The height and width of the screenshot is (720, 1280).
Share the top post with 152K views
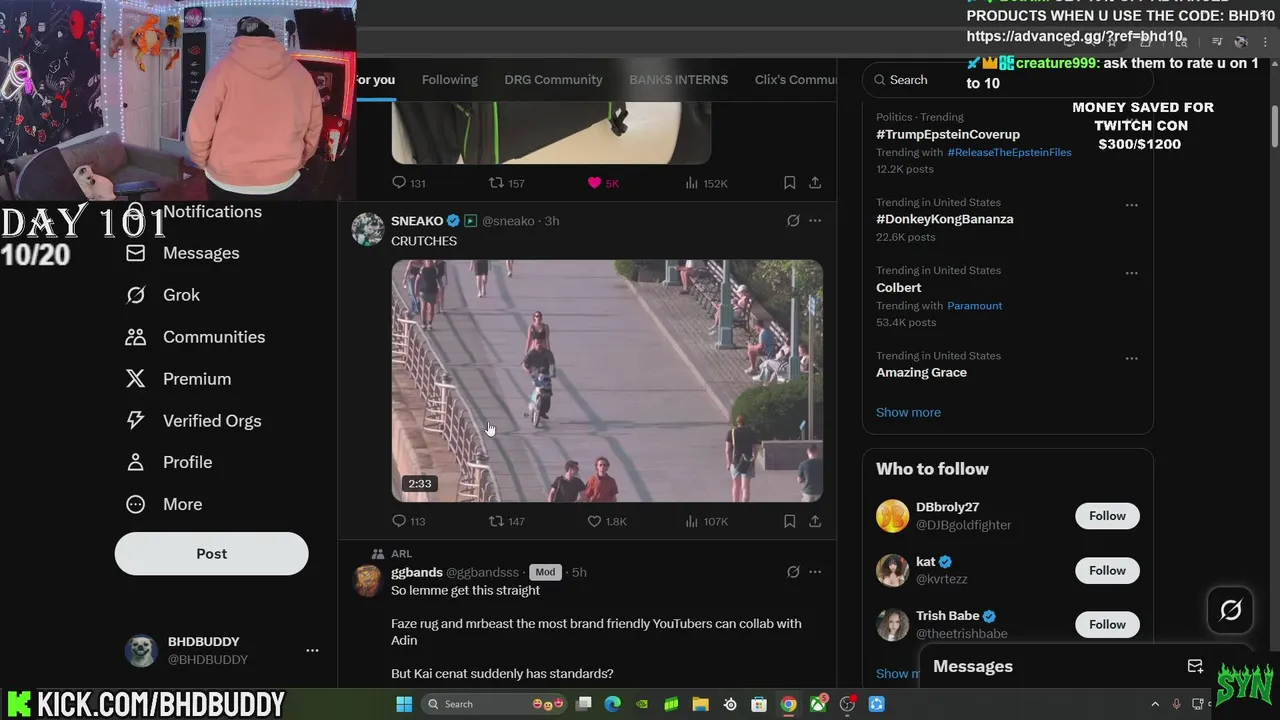click(815, 183)
